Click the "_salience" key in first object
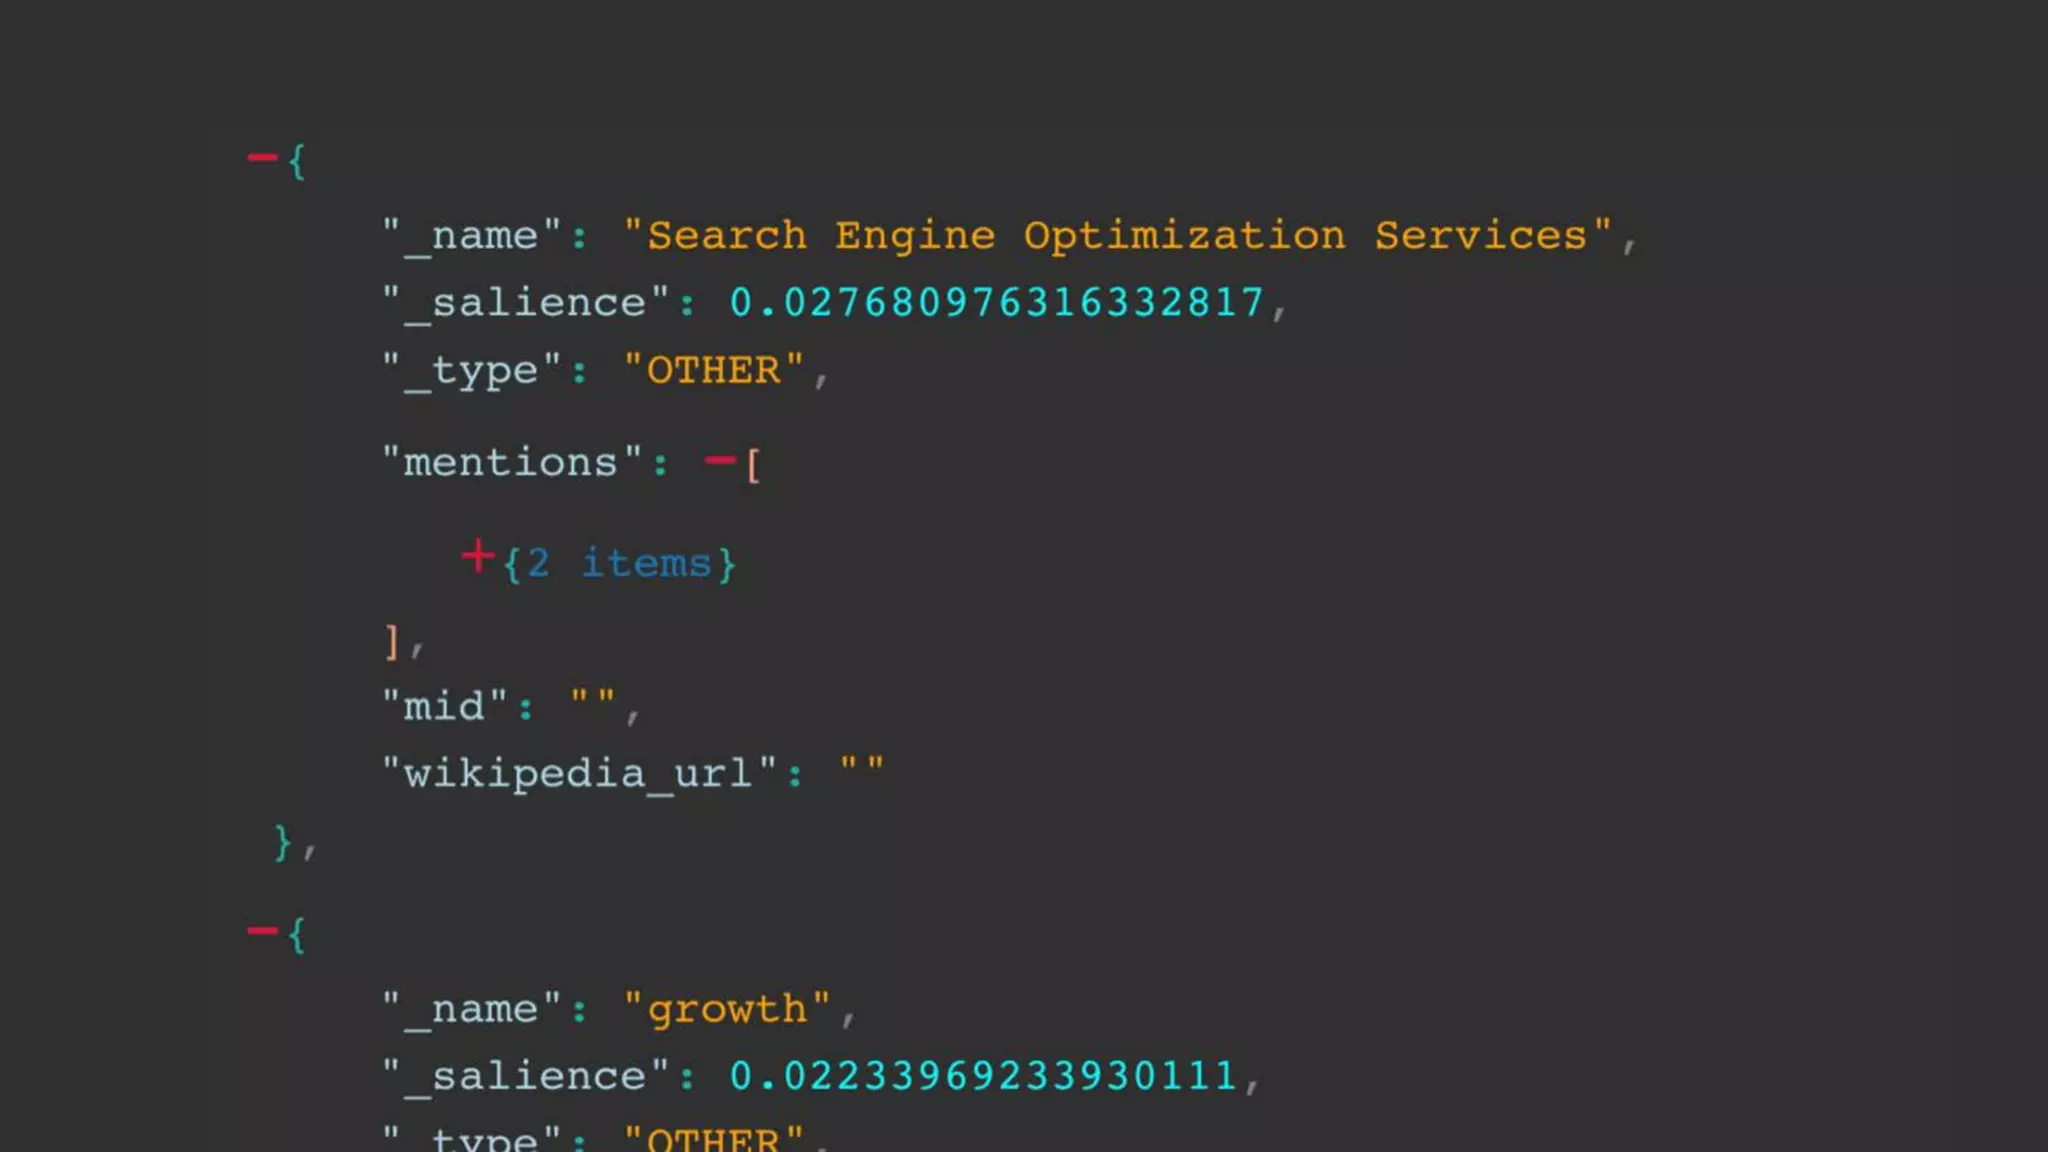2048x1152 pixels. (526, 303)
